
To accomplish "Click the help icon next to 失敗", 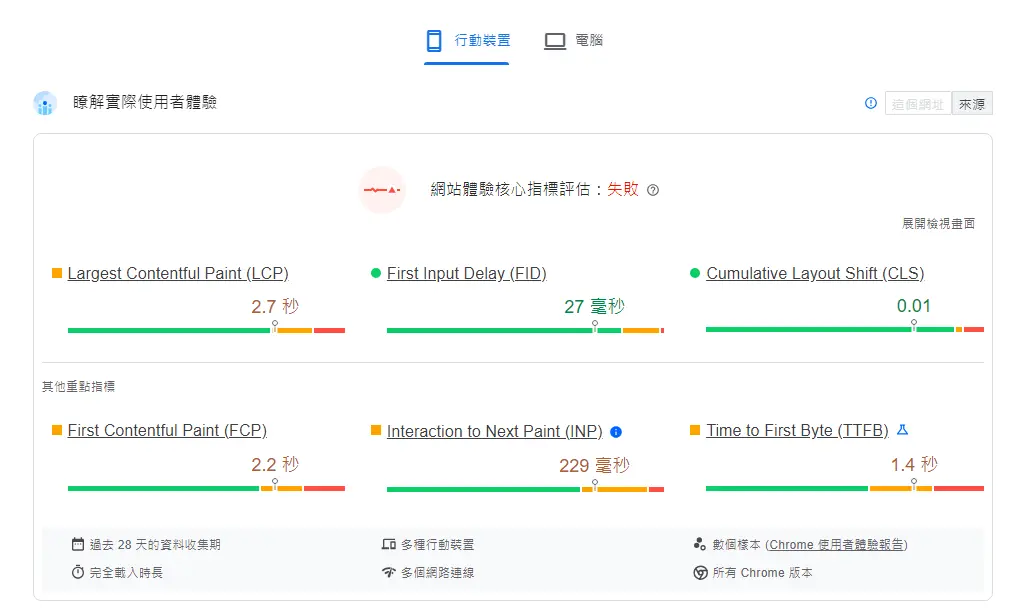I will coord(653,190).
